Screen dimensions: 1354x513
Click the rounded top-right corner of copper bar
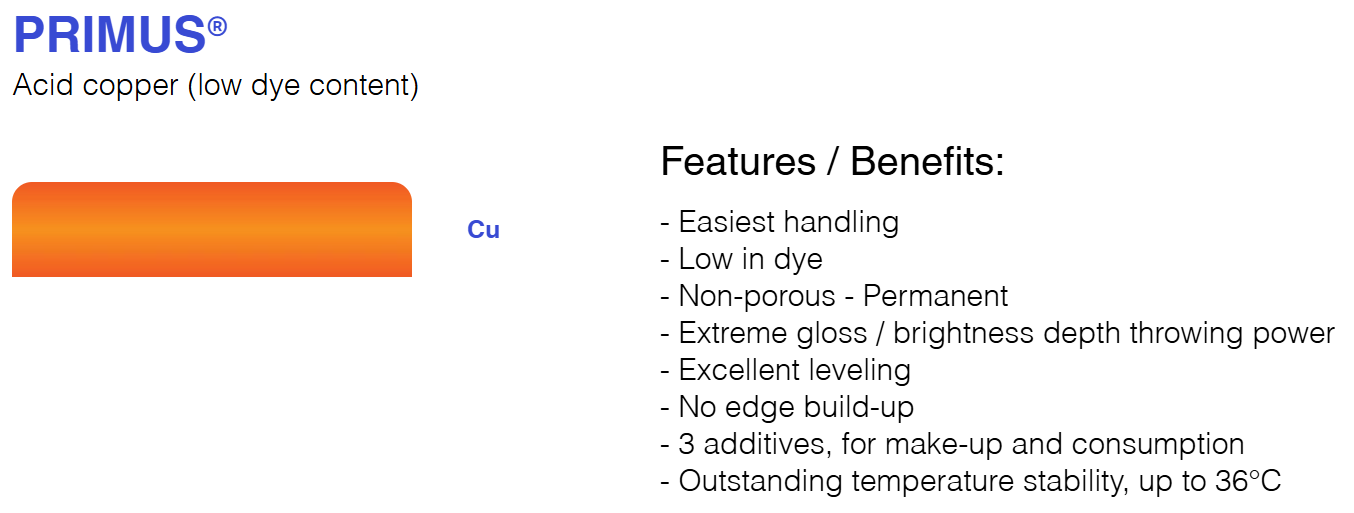(401, 192)
